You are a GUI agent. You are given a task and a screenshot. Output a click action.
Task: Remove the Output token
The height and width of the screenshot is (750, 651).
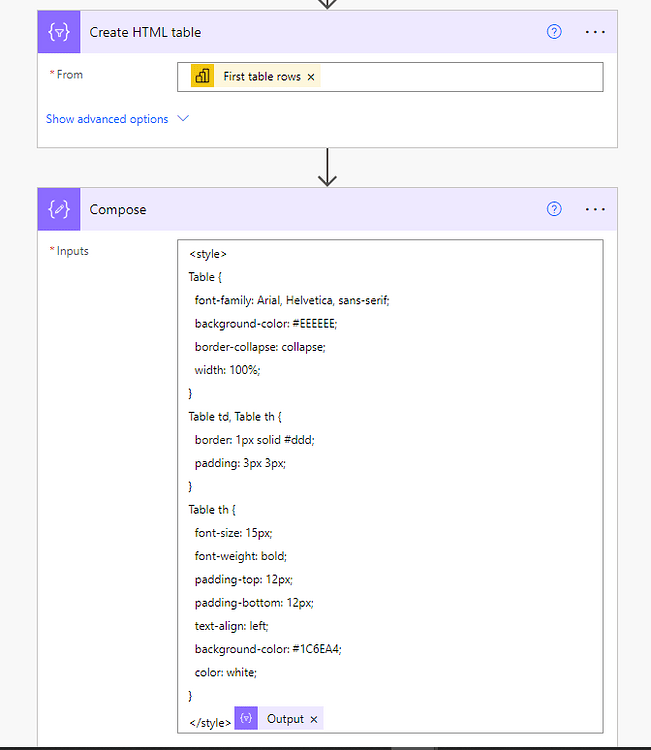314,719
